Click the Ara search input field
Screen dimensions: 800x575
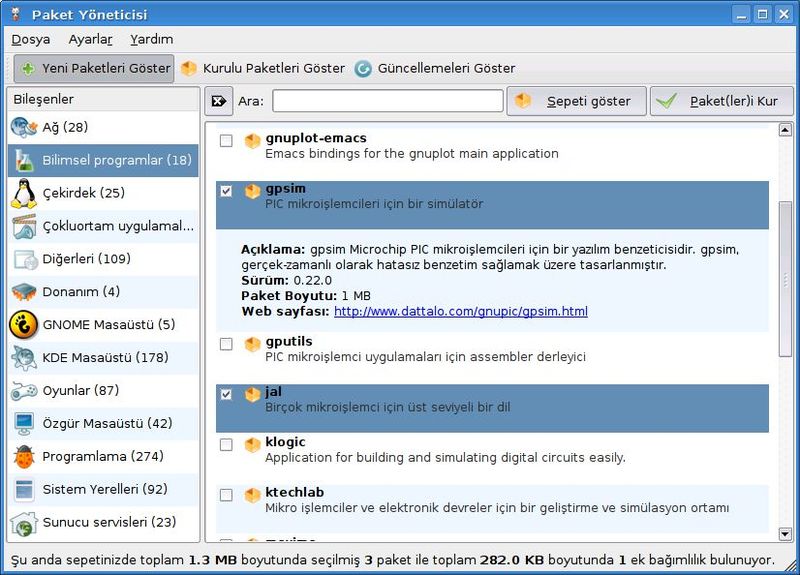387,101
